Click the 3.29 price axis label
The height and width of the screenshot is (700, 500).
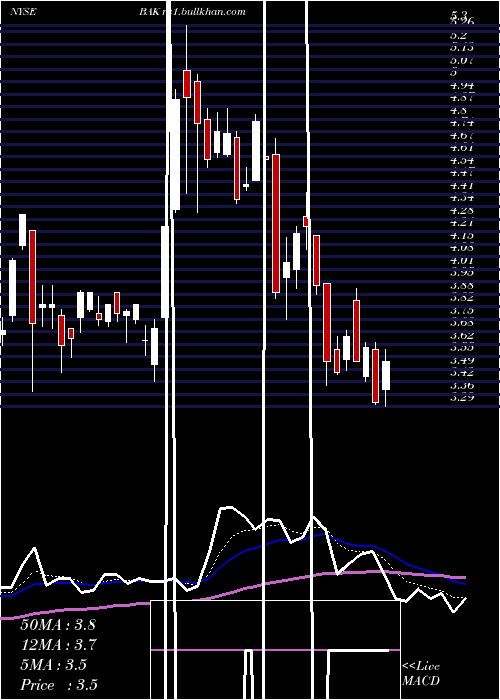click(x=462, y=397)
